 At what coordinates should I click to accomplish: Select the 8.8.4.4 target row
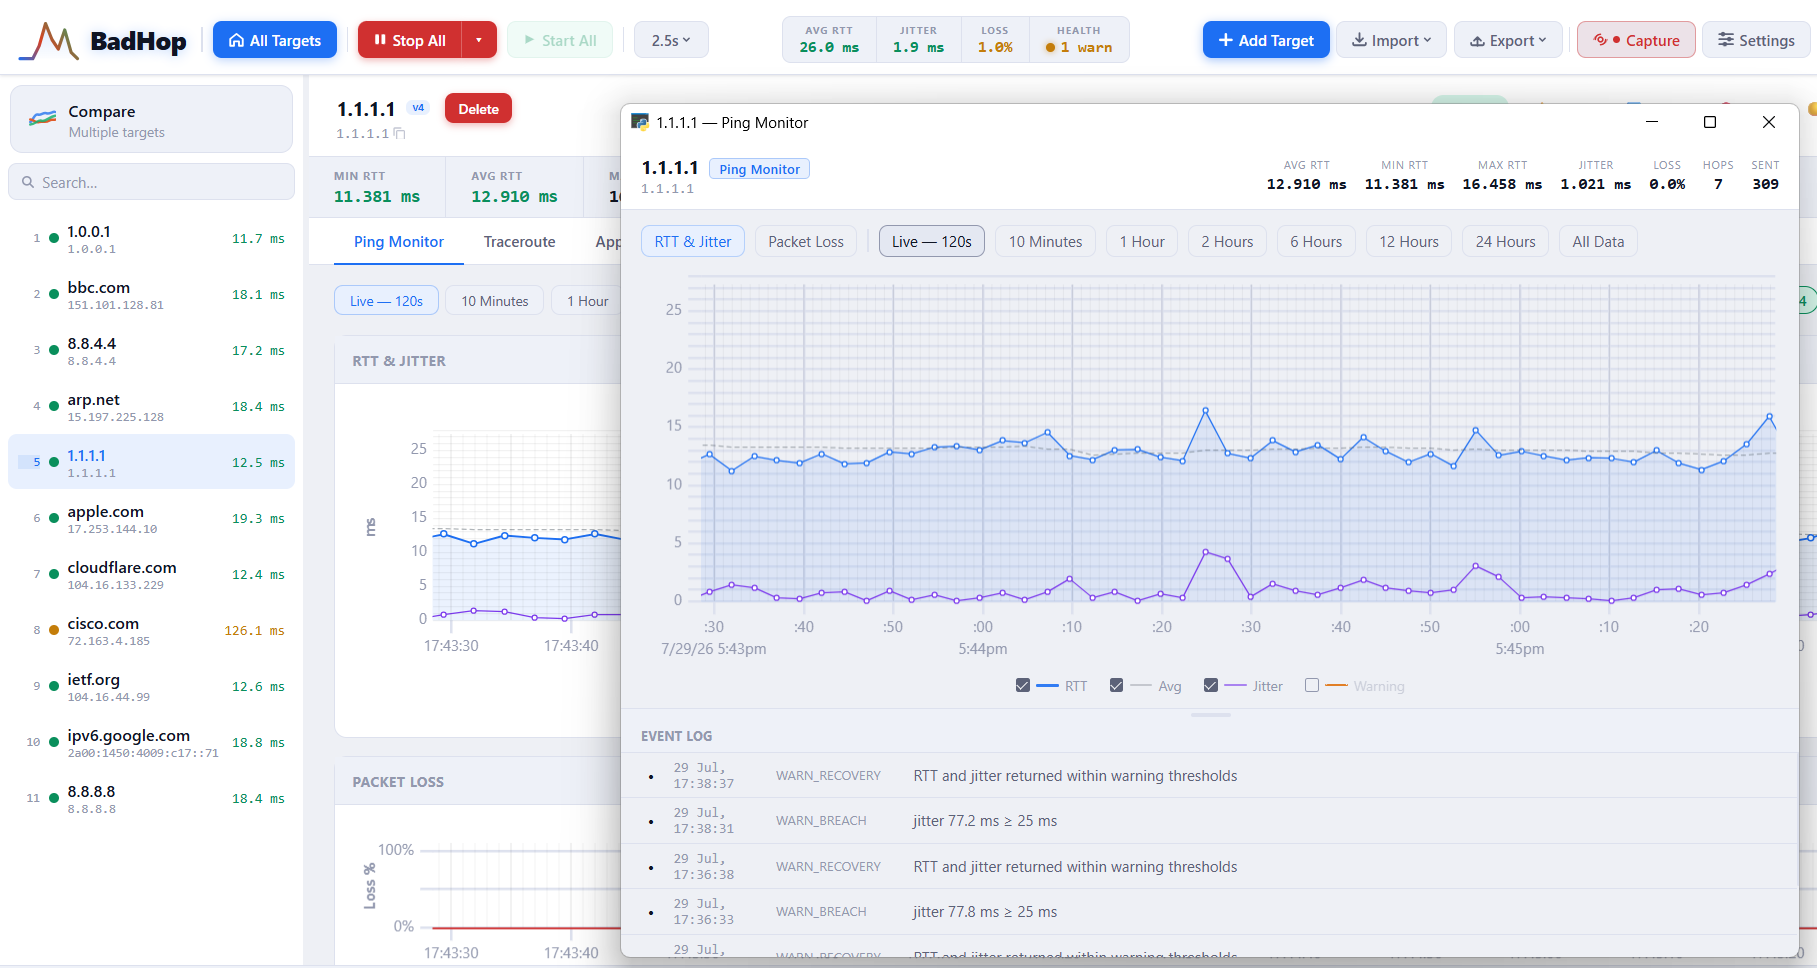[152, 350]
